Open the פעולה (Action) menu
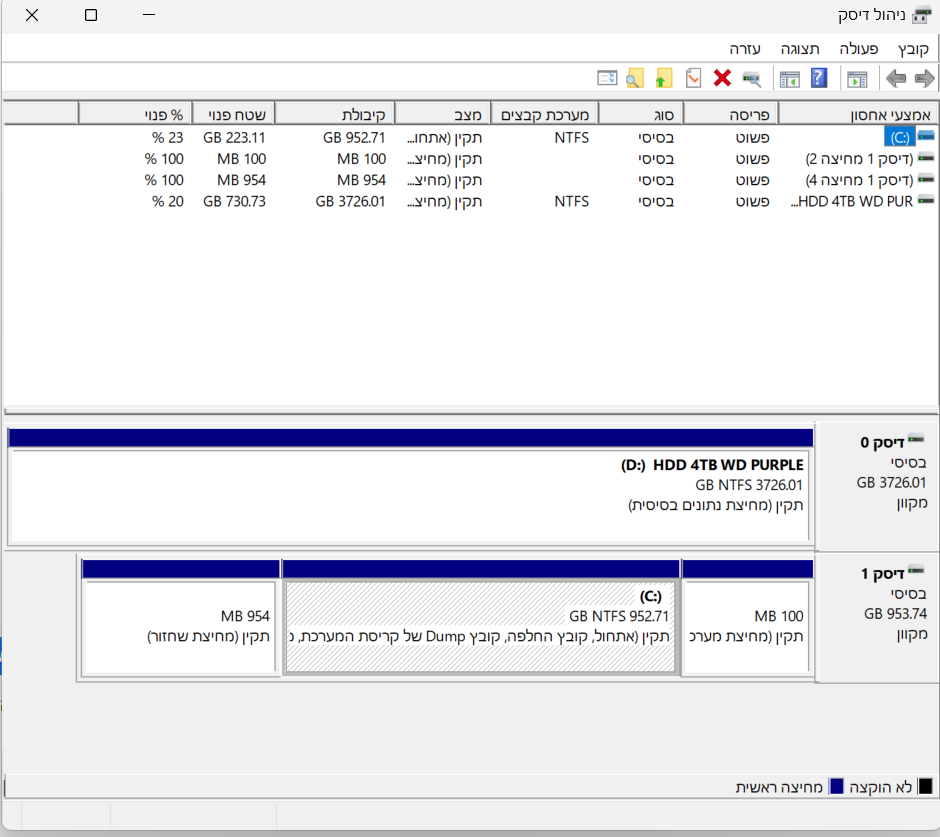Image resolution: width=940 pixels, height=837 pixels. pos(858,48)
